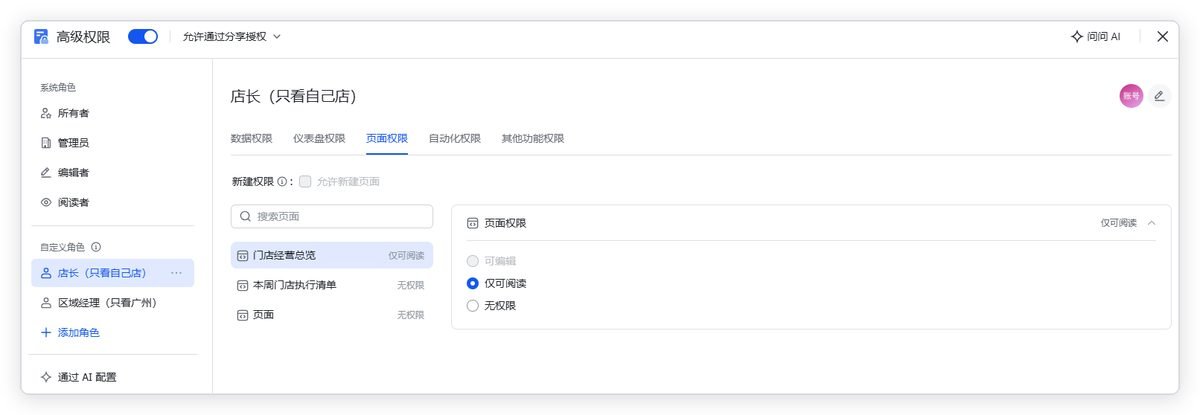Select the 门店经营总览 page row
Screen dimensions: 1200x415
pos(332,255)
